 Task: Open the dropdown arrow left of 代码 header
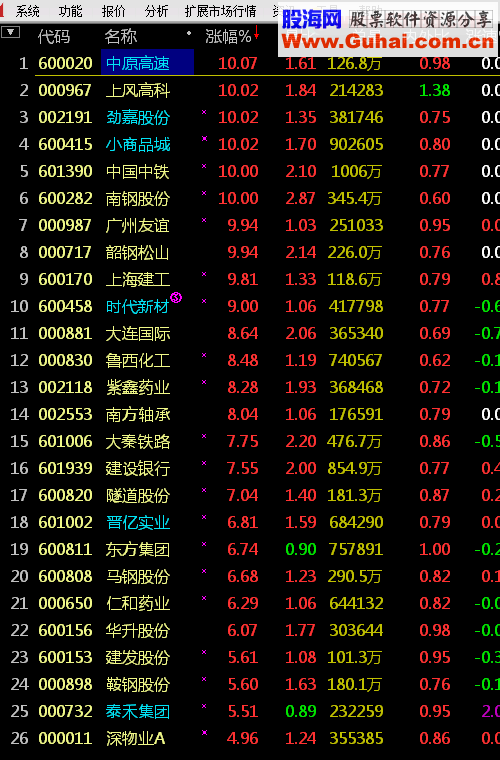(11, 32)
